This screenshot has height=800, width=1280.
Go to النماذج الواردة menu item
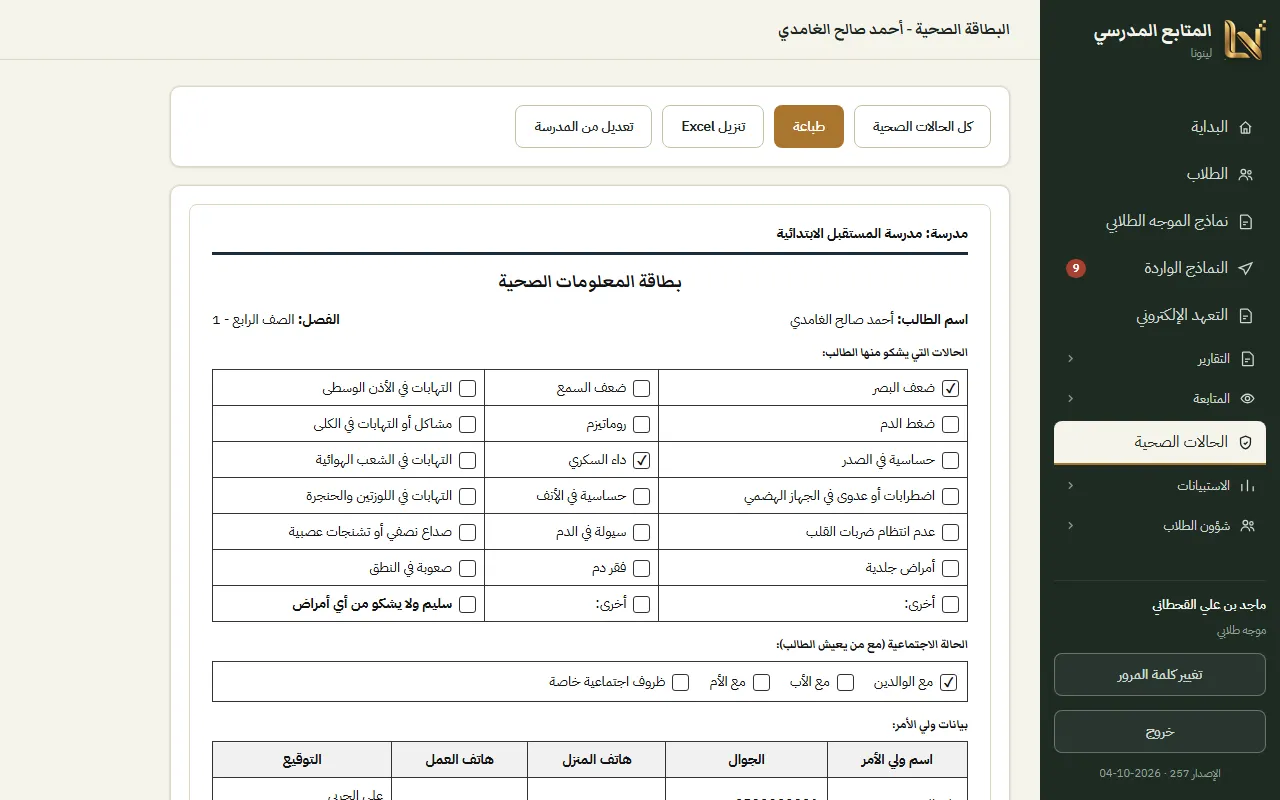pos(1160,268)
